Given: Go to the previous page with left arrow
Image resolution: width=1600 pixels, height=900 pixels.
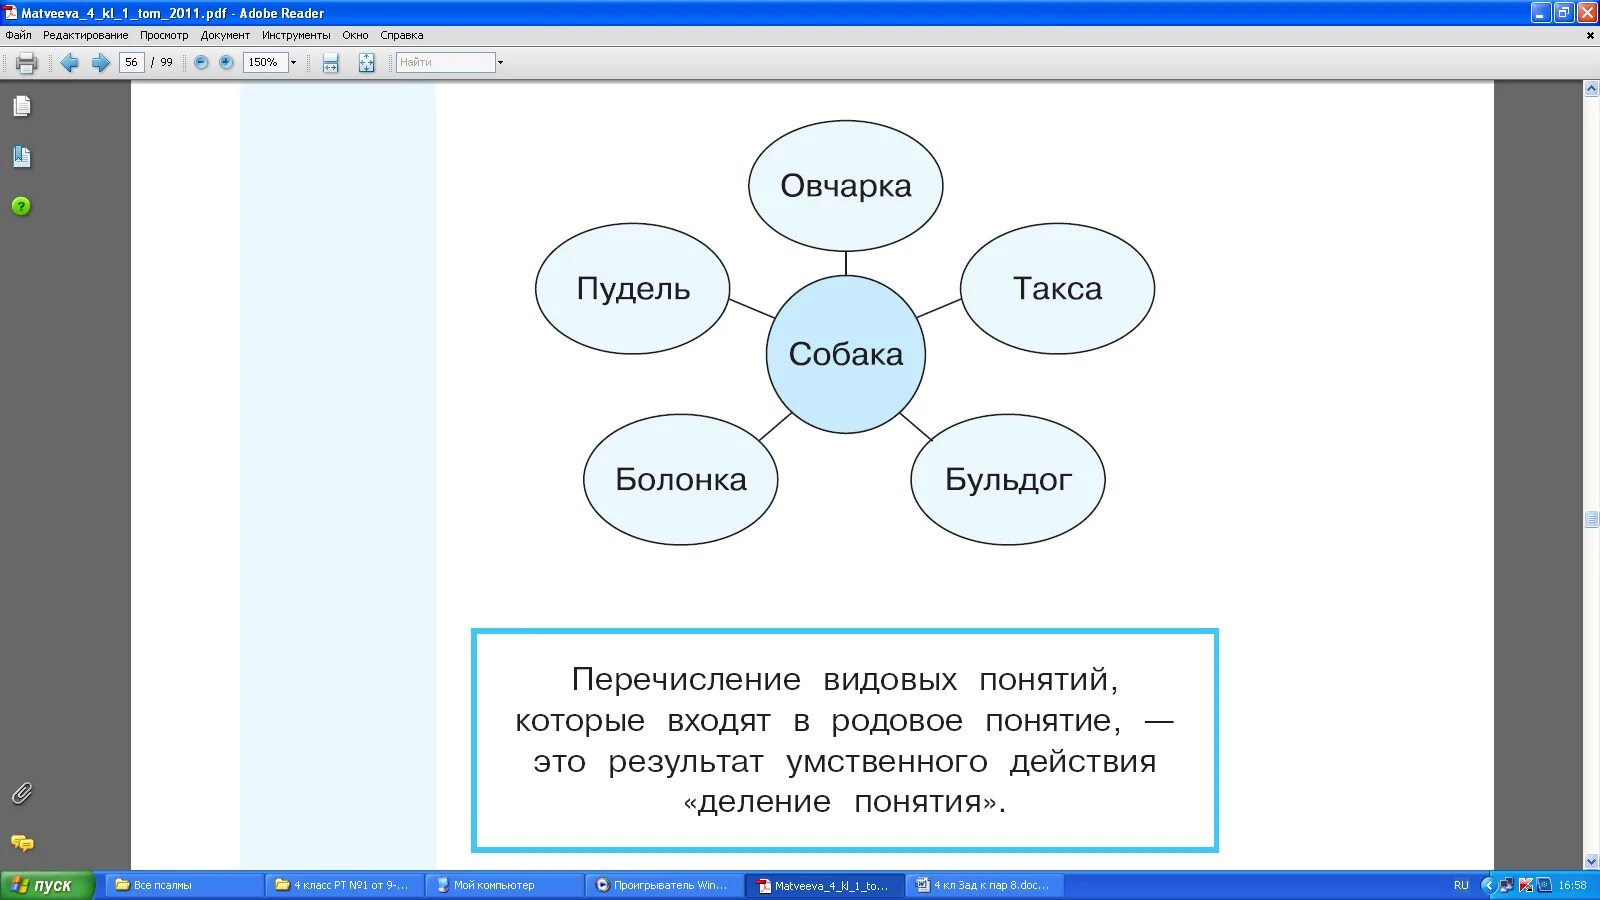Looking at the screenshot, I should 69,63.
